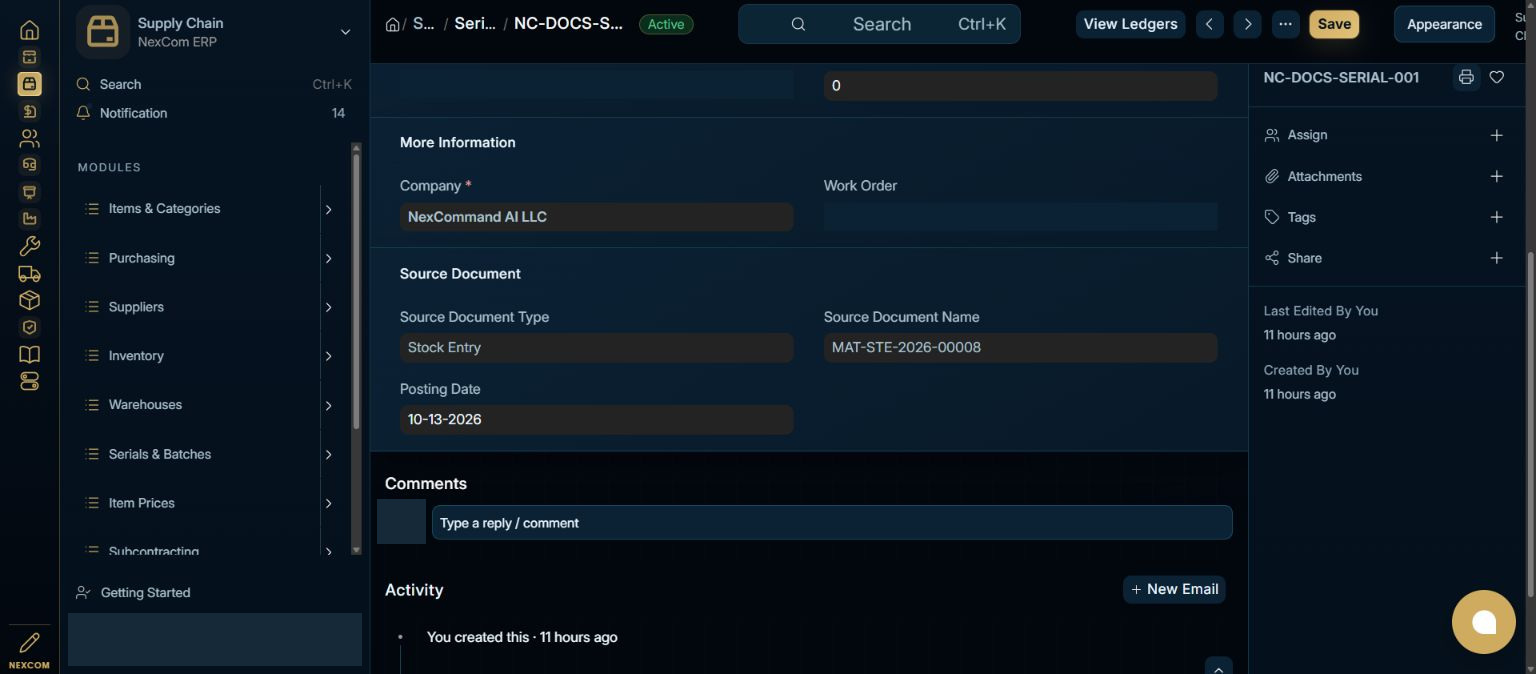Viewport: 1536px width, 674px height.
Task: Open Serials & Batches module
Action: tap(160, 454)
